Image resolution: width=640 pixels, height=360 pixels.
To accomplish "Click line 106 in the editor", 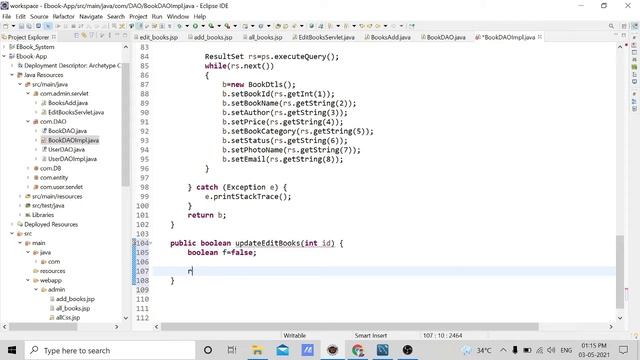I will pyautogui.click(x=384, y=262).
